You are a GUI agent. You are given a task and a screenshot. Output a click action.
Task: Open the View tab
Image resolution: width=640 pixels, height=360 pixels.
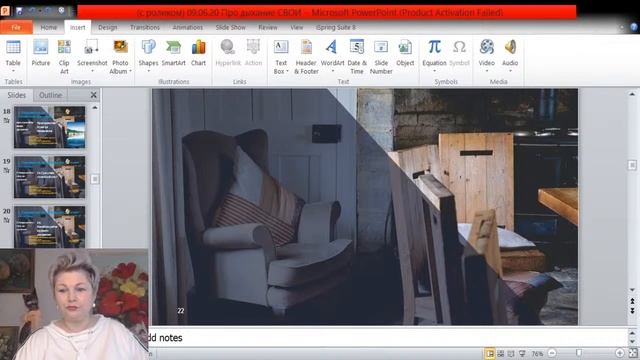(297, 27)
